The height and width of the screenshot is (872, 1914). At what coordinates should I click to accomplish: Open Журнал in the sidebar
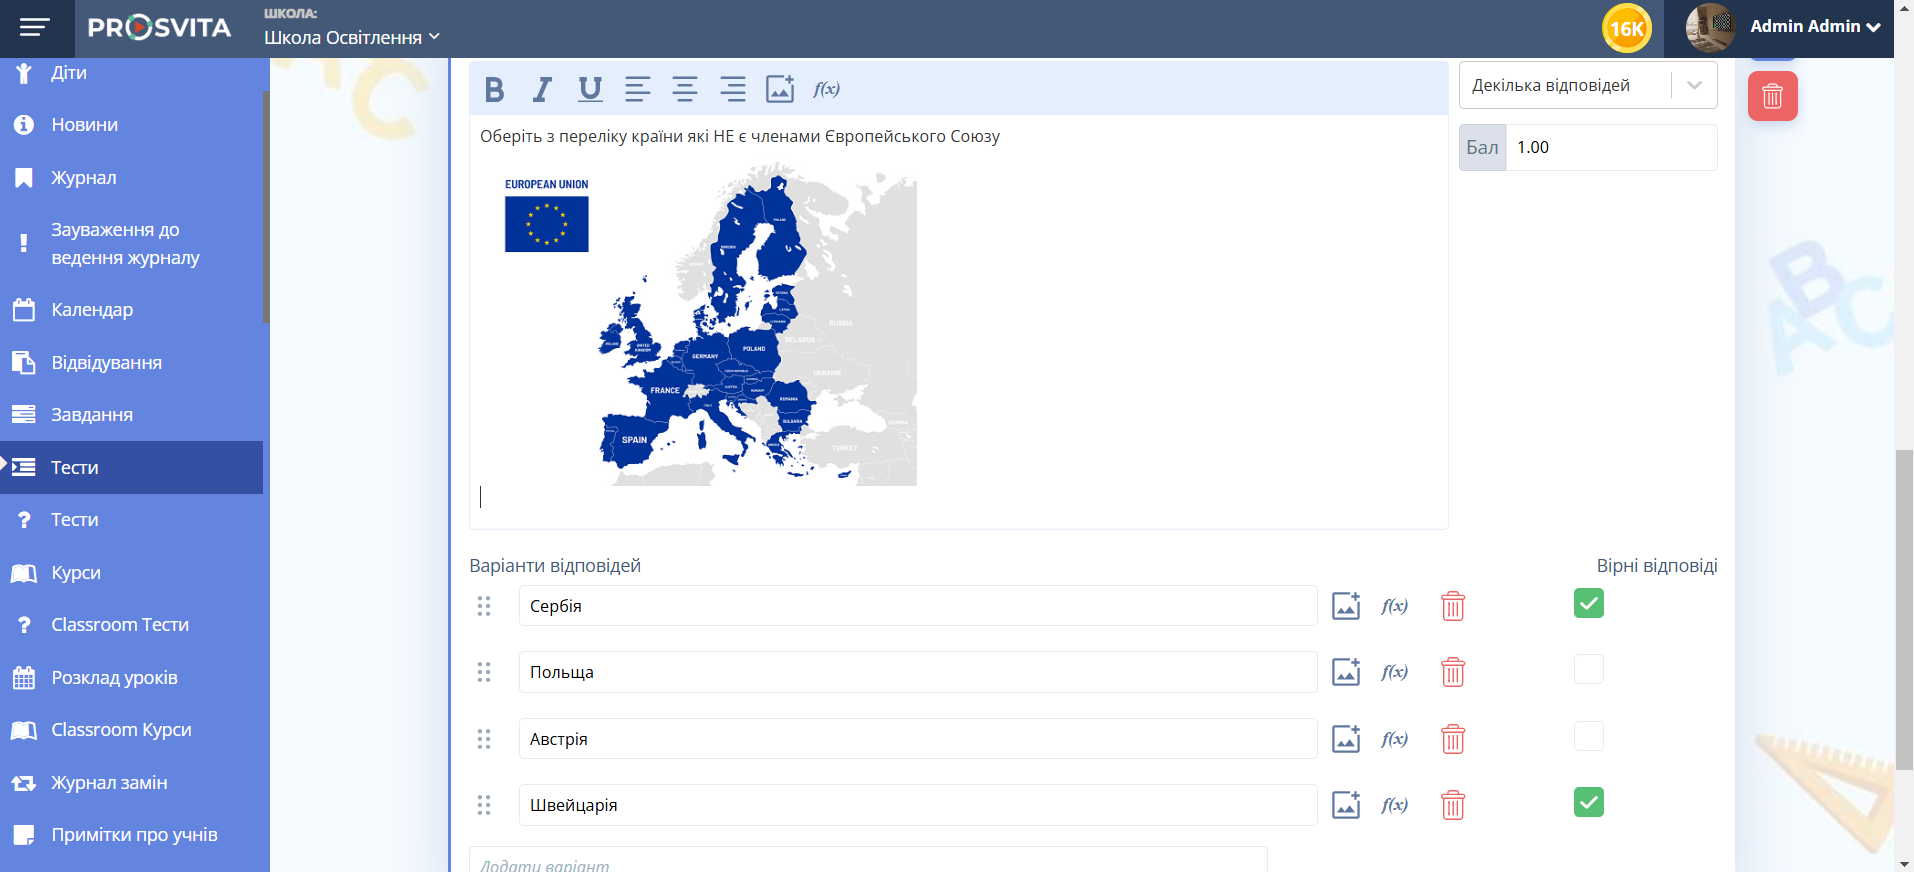84,178
